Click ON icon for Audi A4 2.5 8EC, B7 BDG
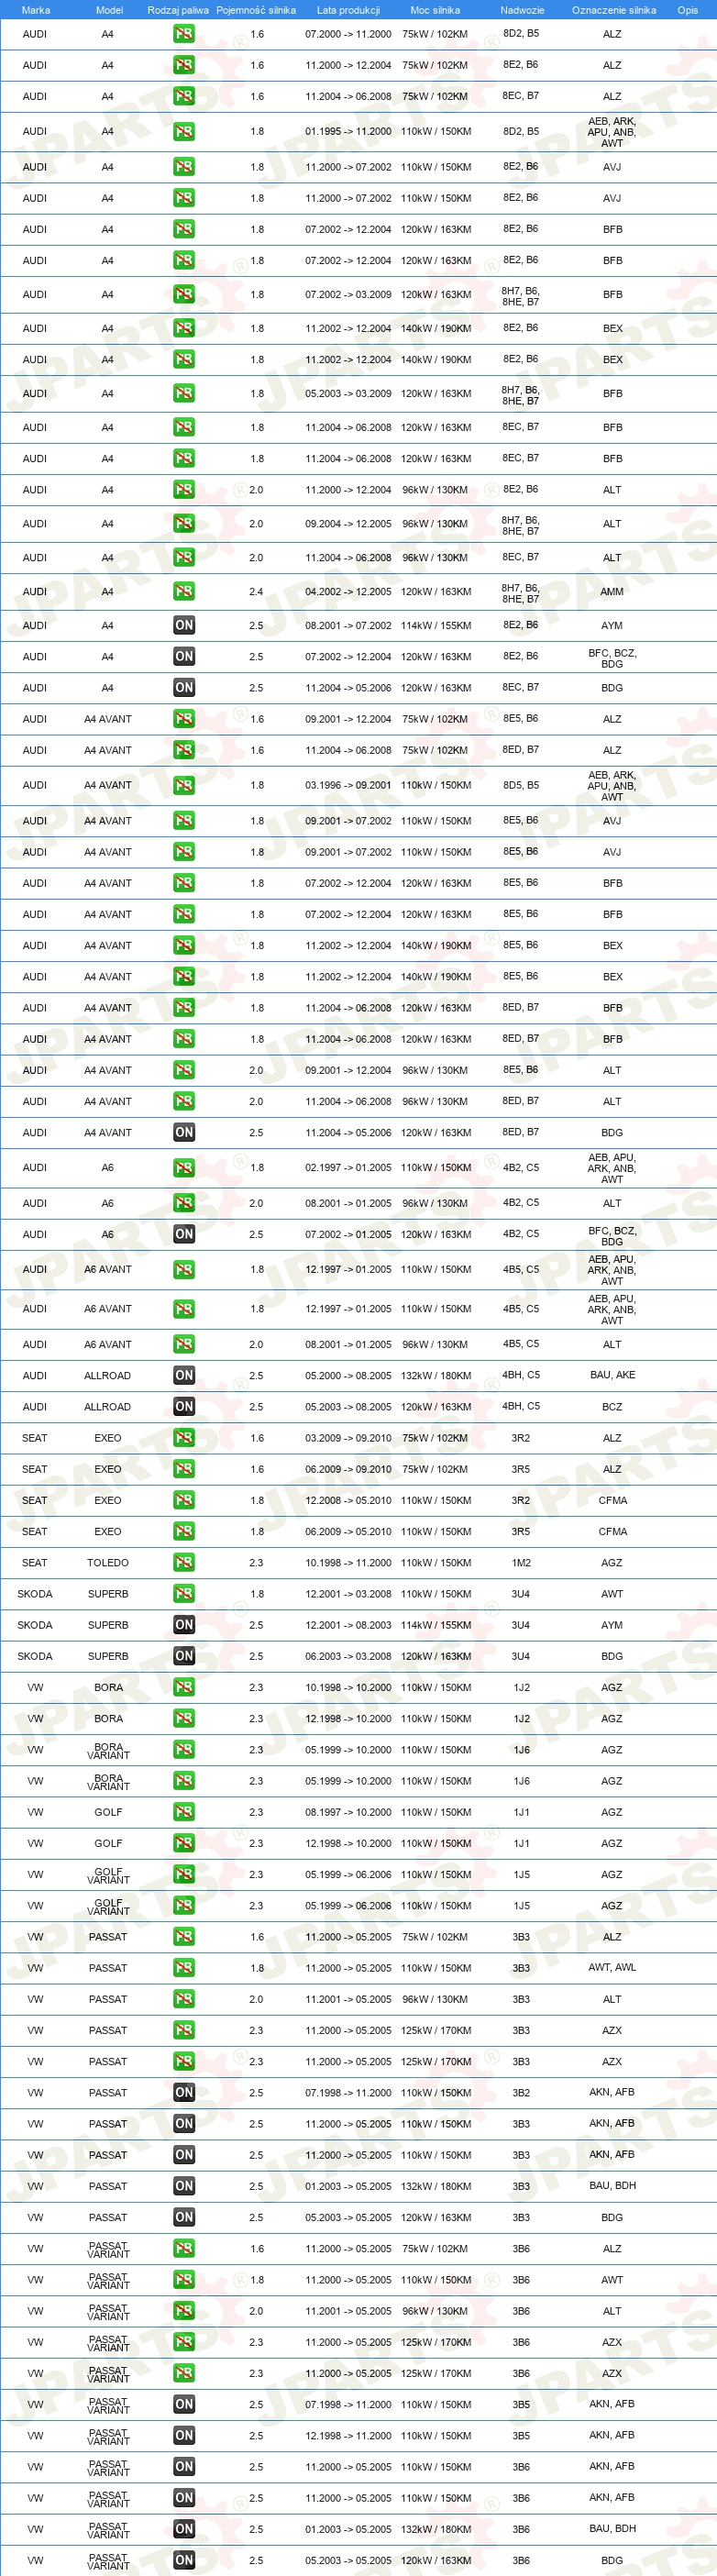The image size is (717, 2576). coord(184,687)
